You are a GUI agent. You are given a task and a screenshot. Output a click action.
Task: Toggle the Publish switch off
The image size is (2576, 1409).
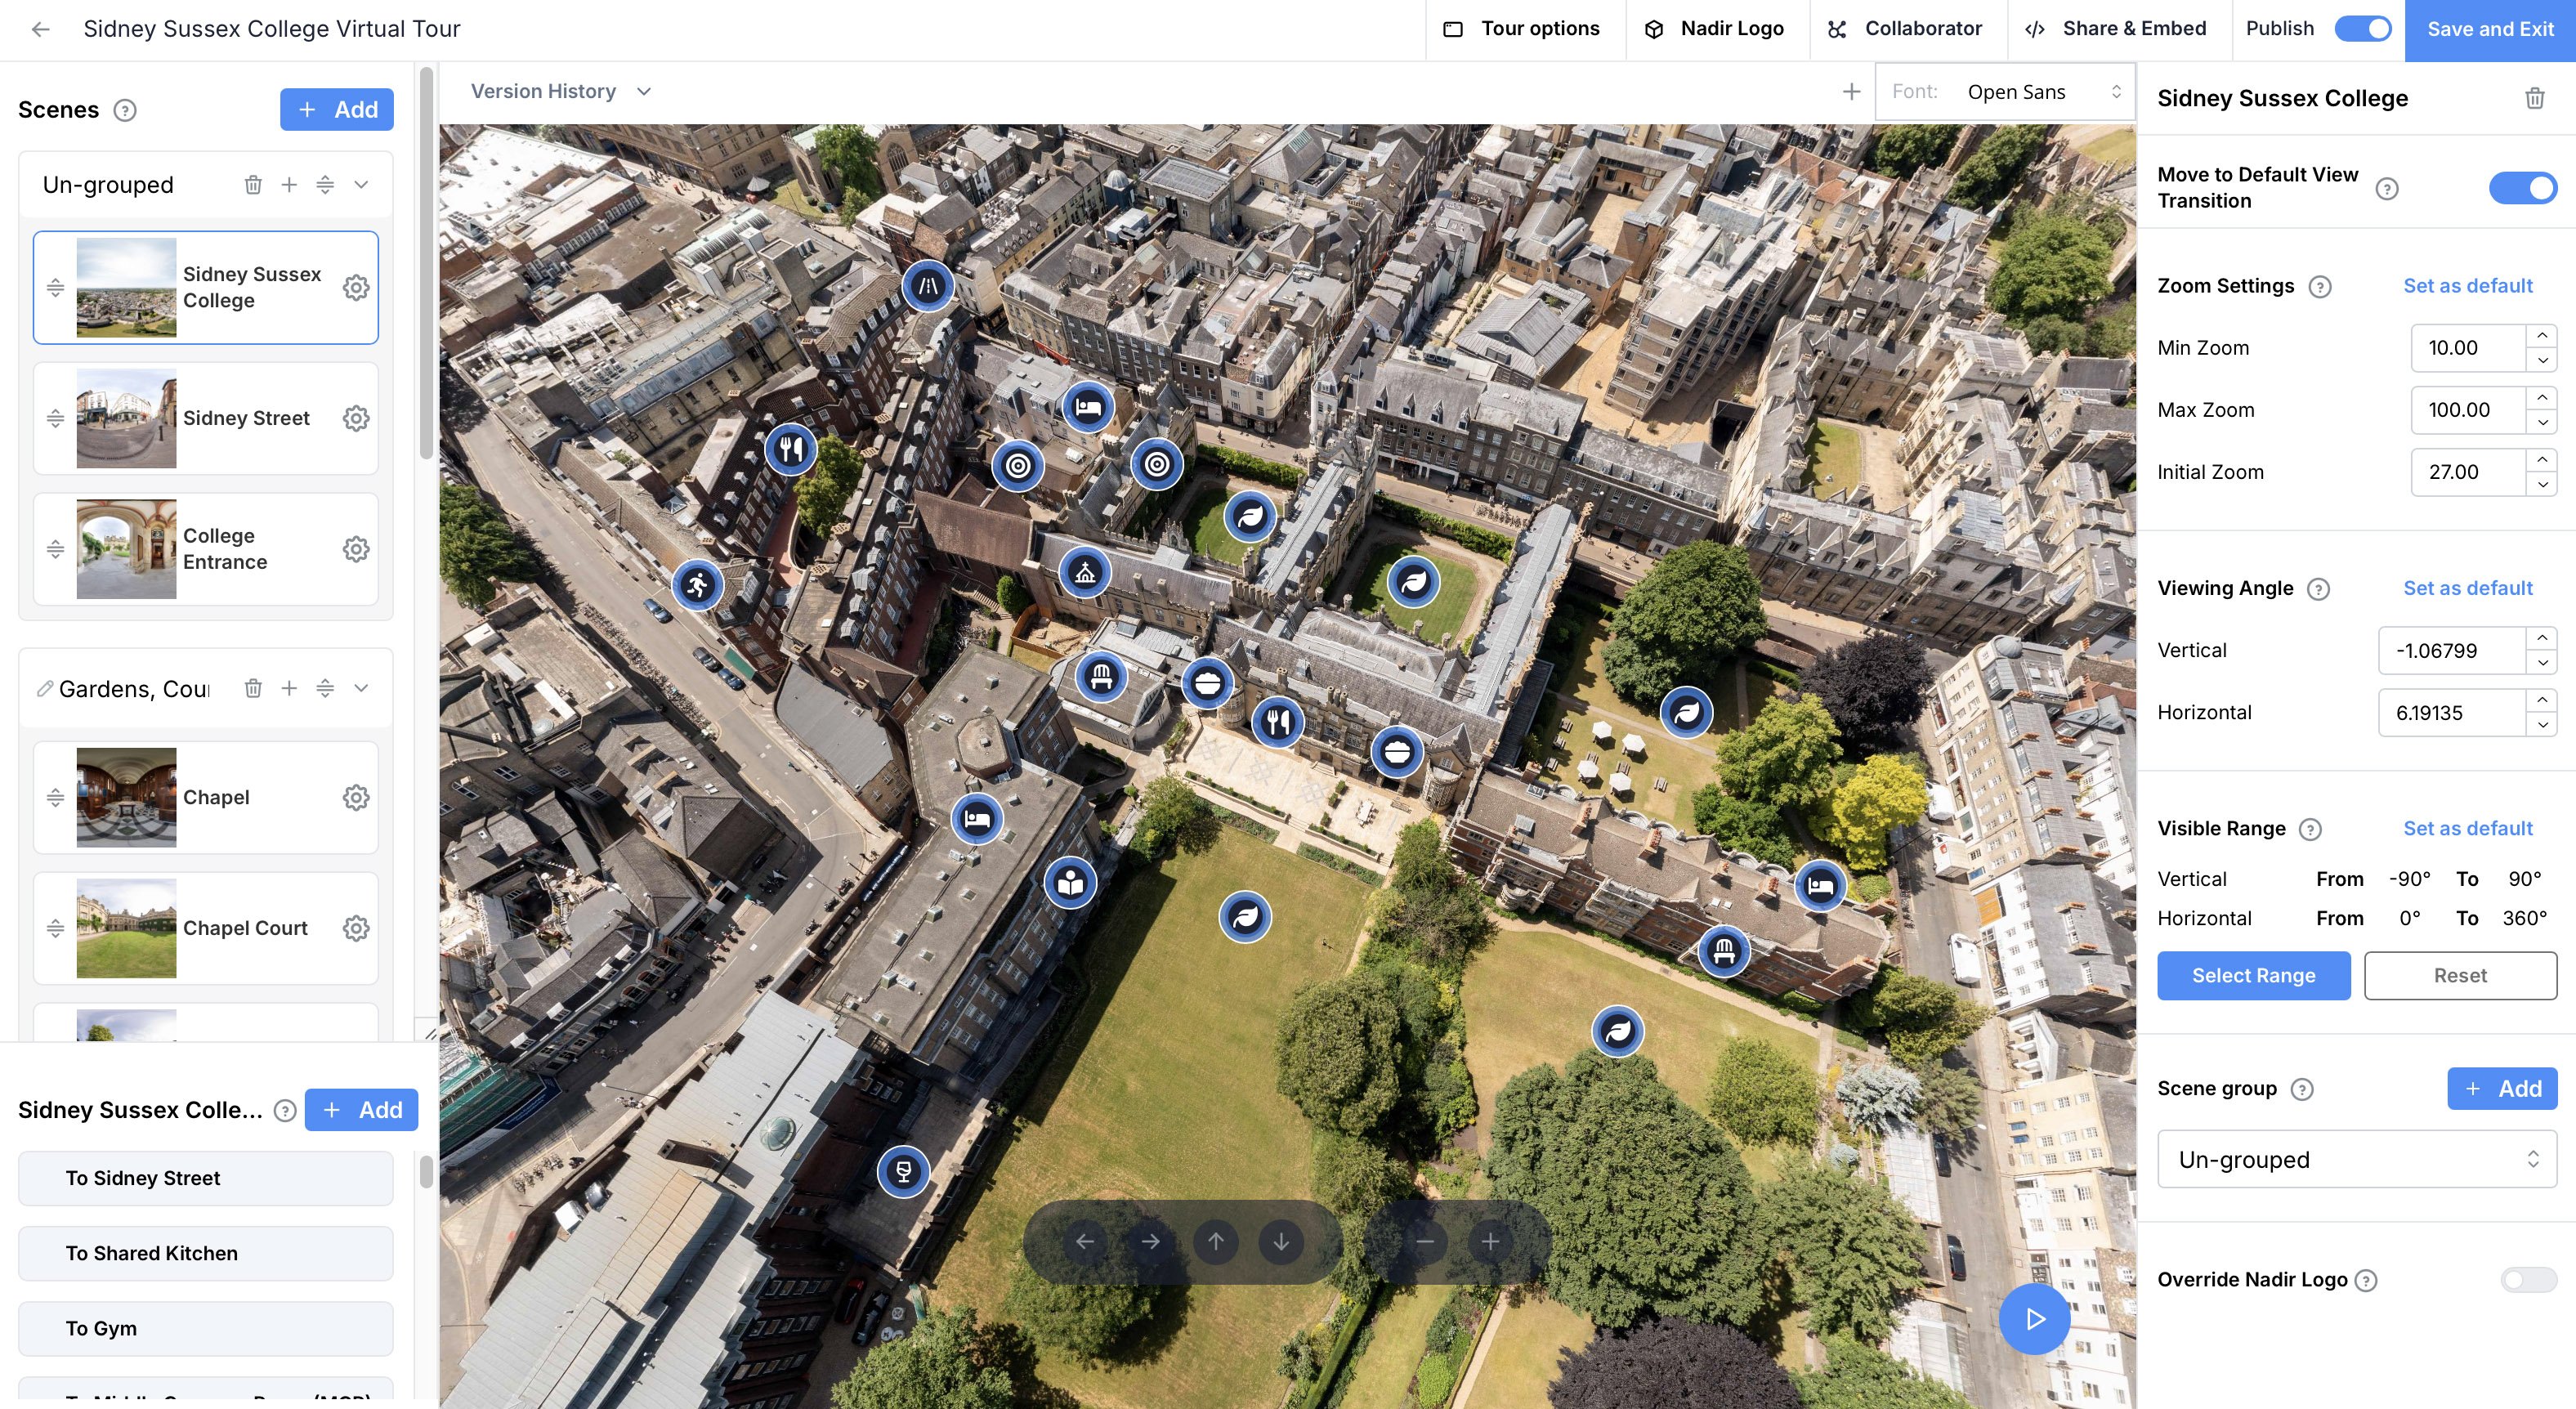point(2362,29)
